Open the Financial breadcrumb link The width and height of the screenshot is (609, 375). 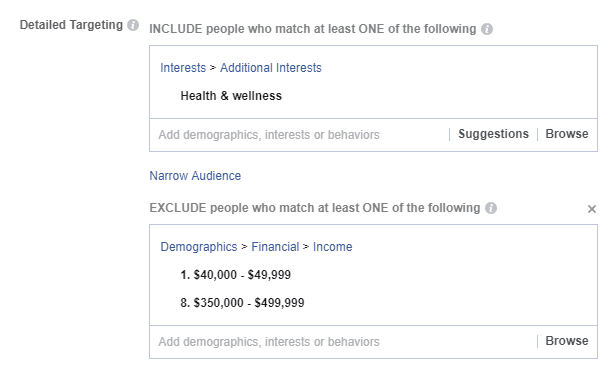pos(275,247)
